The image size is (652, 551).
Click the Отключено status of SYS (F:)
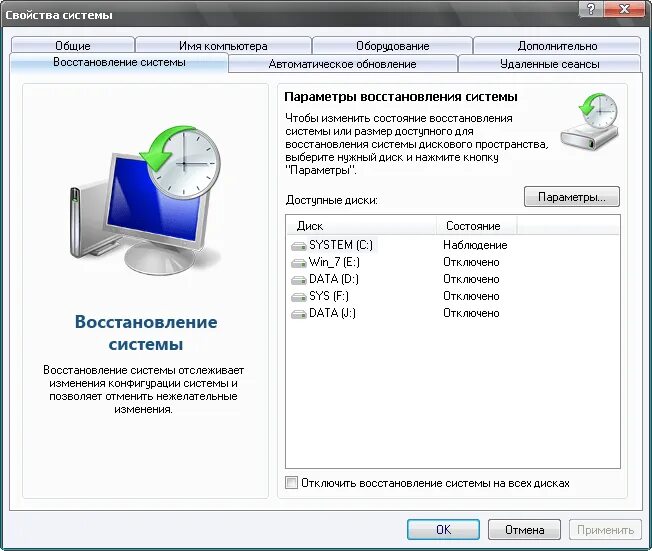point(471,296)
